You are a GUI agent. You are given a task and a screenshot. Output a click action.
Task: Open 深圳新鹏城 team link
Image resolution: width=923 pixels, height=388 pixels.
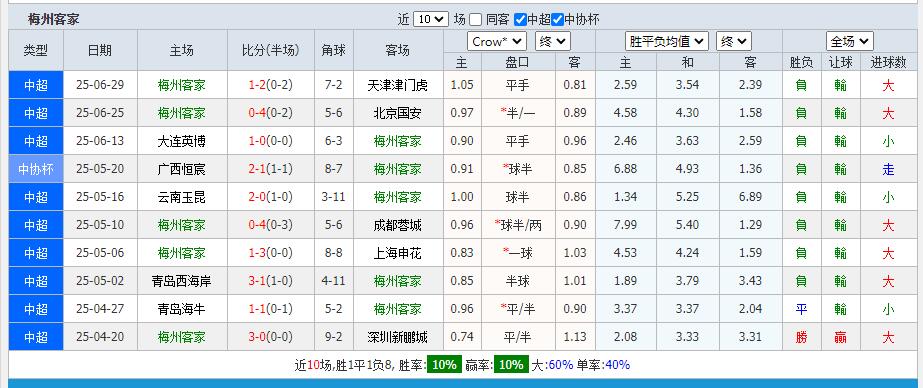pos(397,337)
